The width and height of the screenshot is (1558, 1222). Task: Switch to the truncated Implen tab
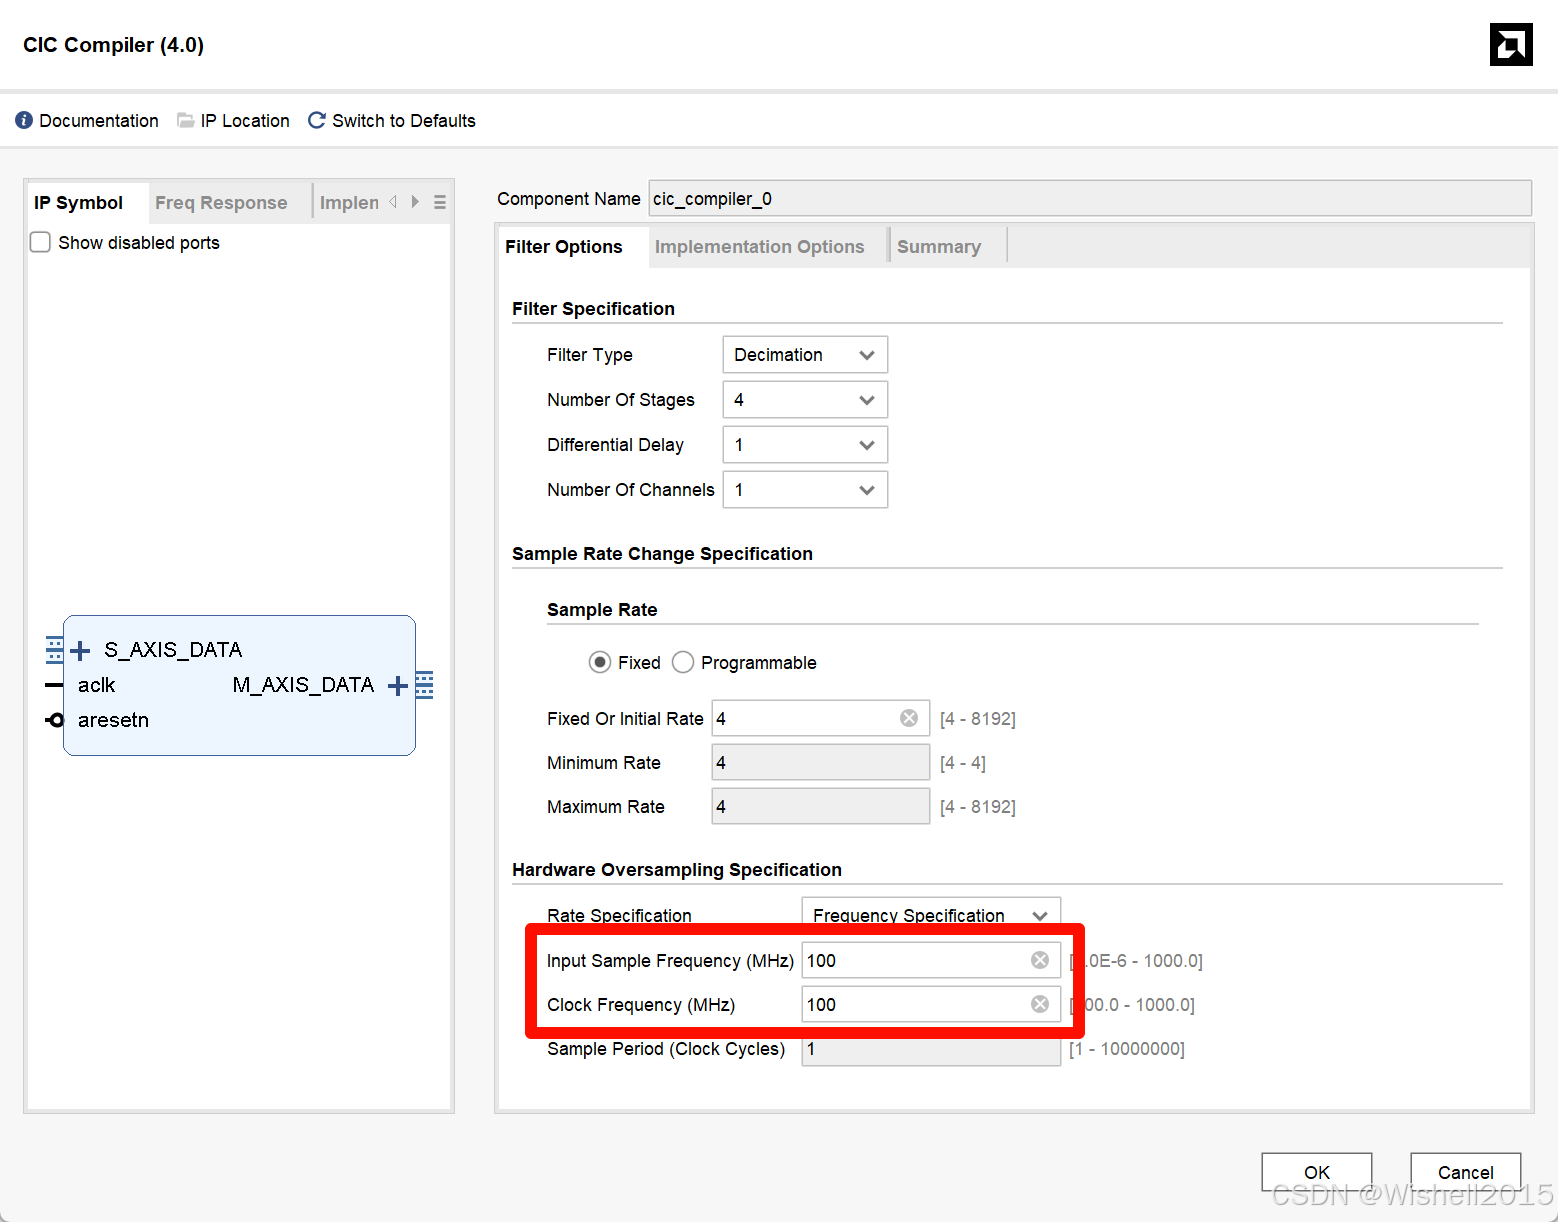coord(349,203)
